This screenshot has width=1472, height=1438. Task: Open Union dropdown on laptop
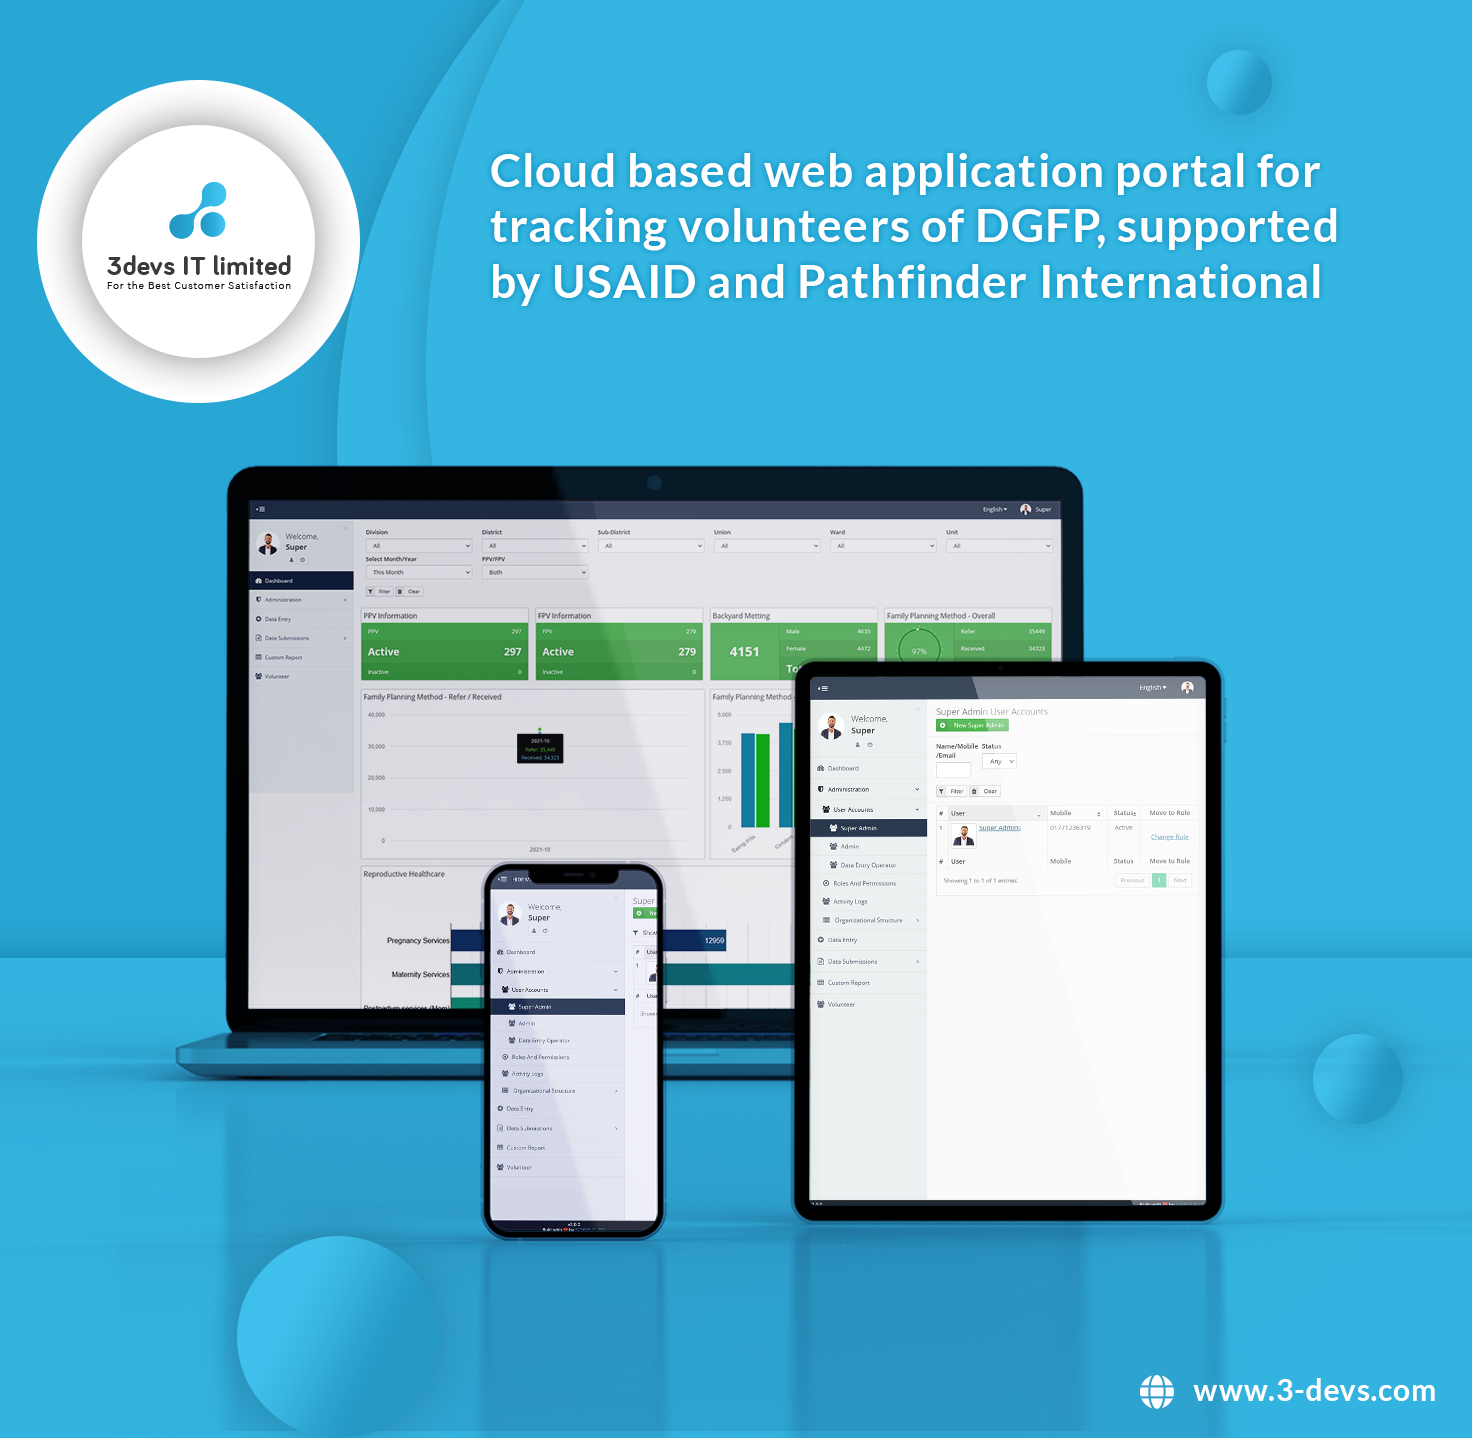coord(767,546)
